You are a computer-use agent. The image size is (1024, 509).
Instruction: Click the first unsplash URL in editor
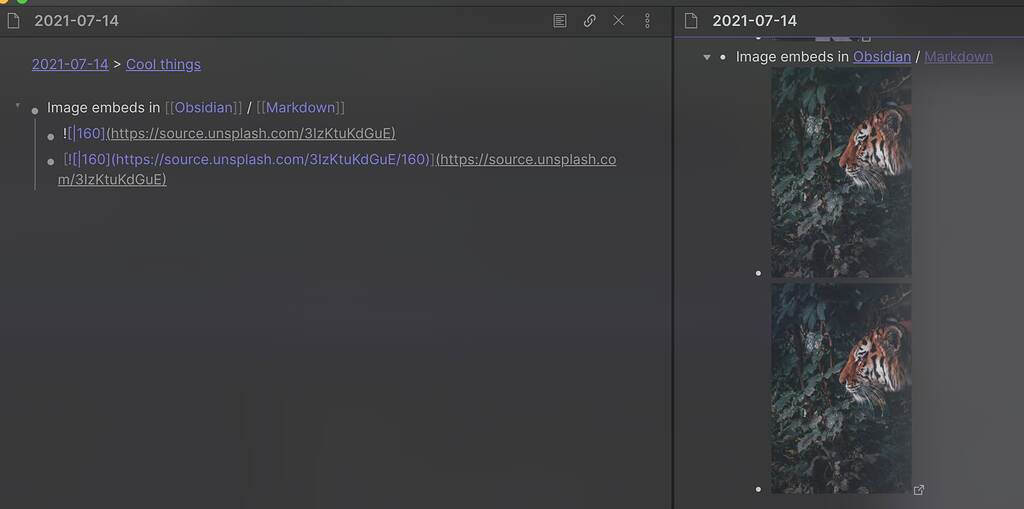click(x=251, y=133)
